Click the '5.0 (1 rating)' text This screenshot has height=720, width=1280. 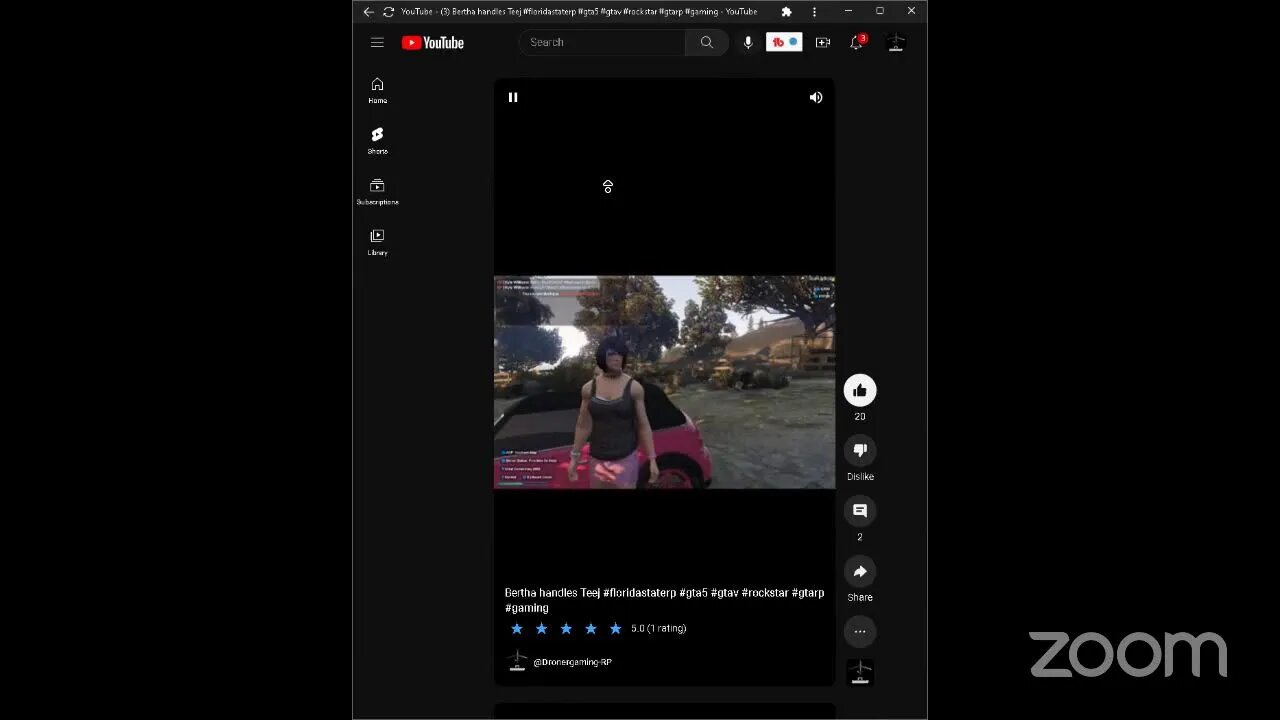tap(658, 628)
